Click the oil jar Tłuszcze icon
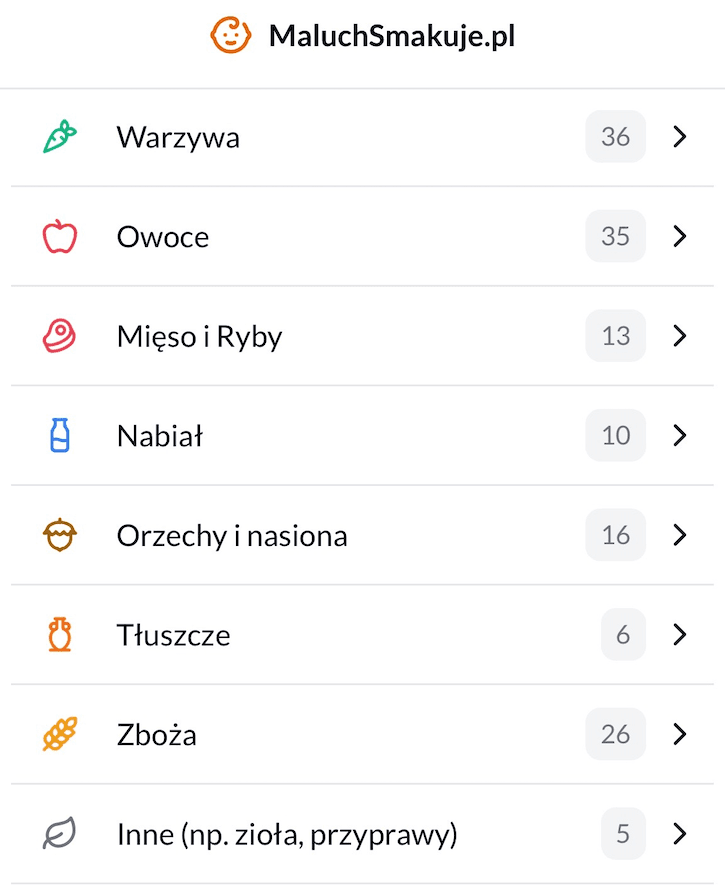This screenshot has width=725, height=891. pos(60,634)
